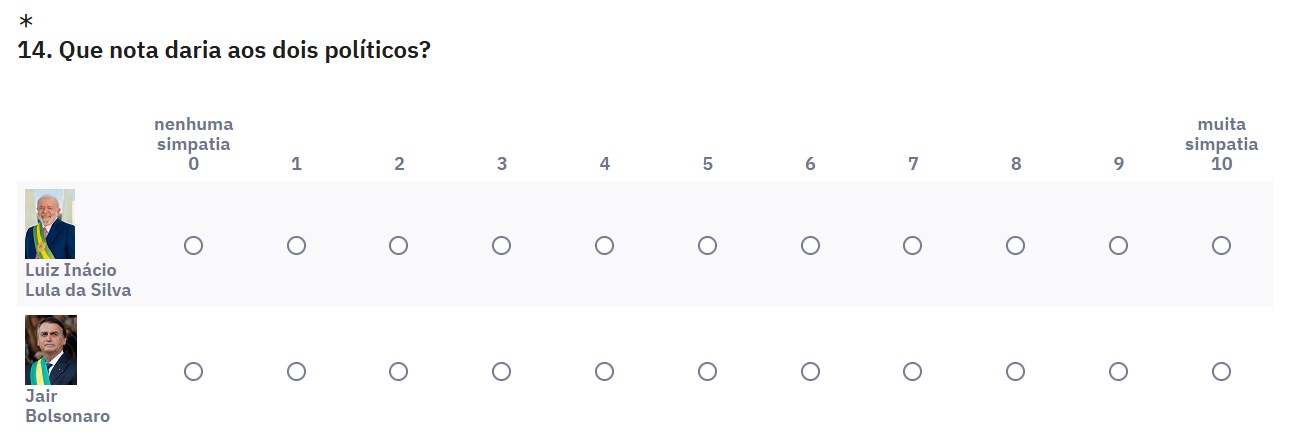Click the photo above Luiz Inácio Lula da Silva

click(x=50, y=224)
